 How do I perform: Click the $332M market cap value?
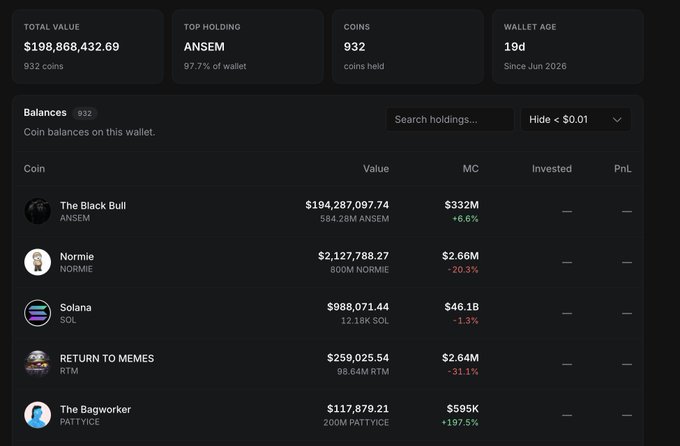click(x=461, y=205)
